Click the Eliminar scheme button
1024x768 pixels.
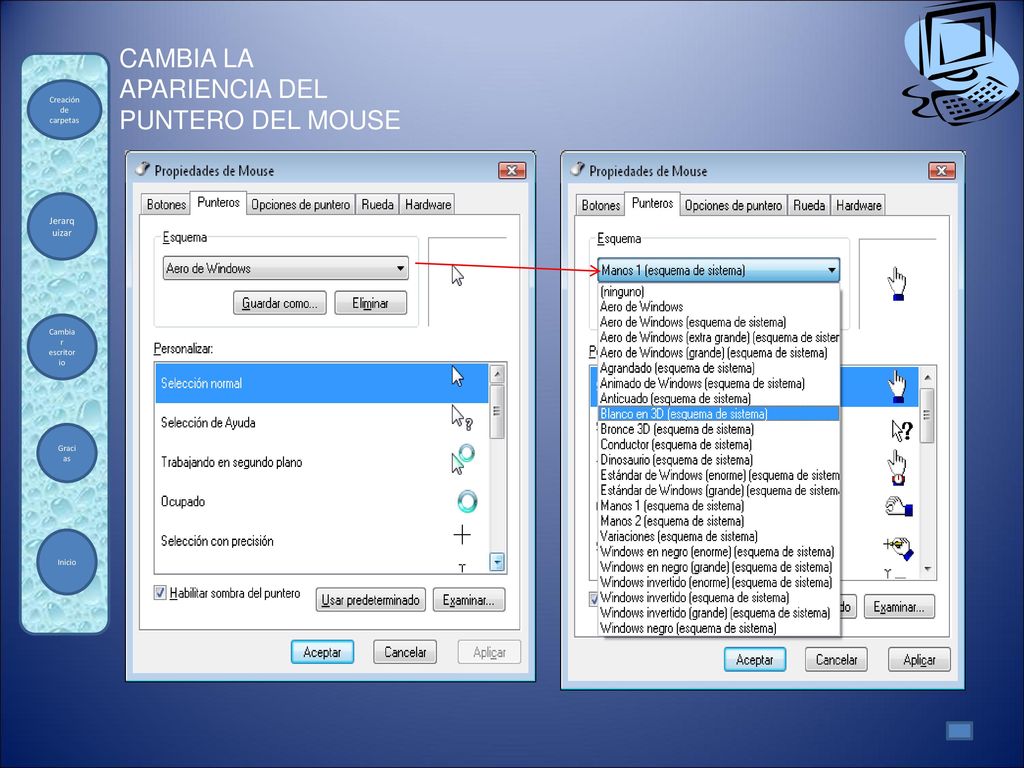pyautogui.click(x=370, y=303)
